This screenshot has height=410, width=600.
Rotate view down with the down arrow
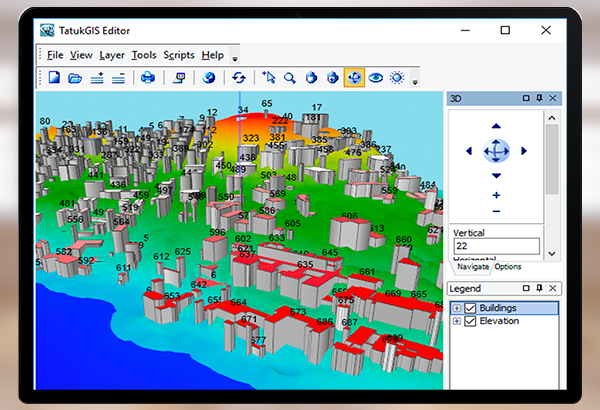pos(496,176)
